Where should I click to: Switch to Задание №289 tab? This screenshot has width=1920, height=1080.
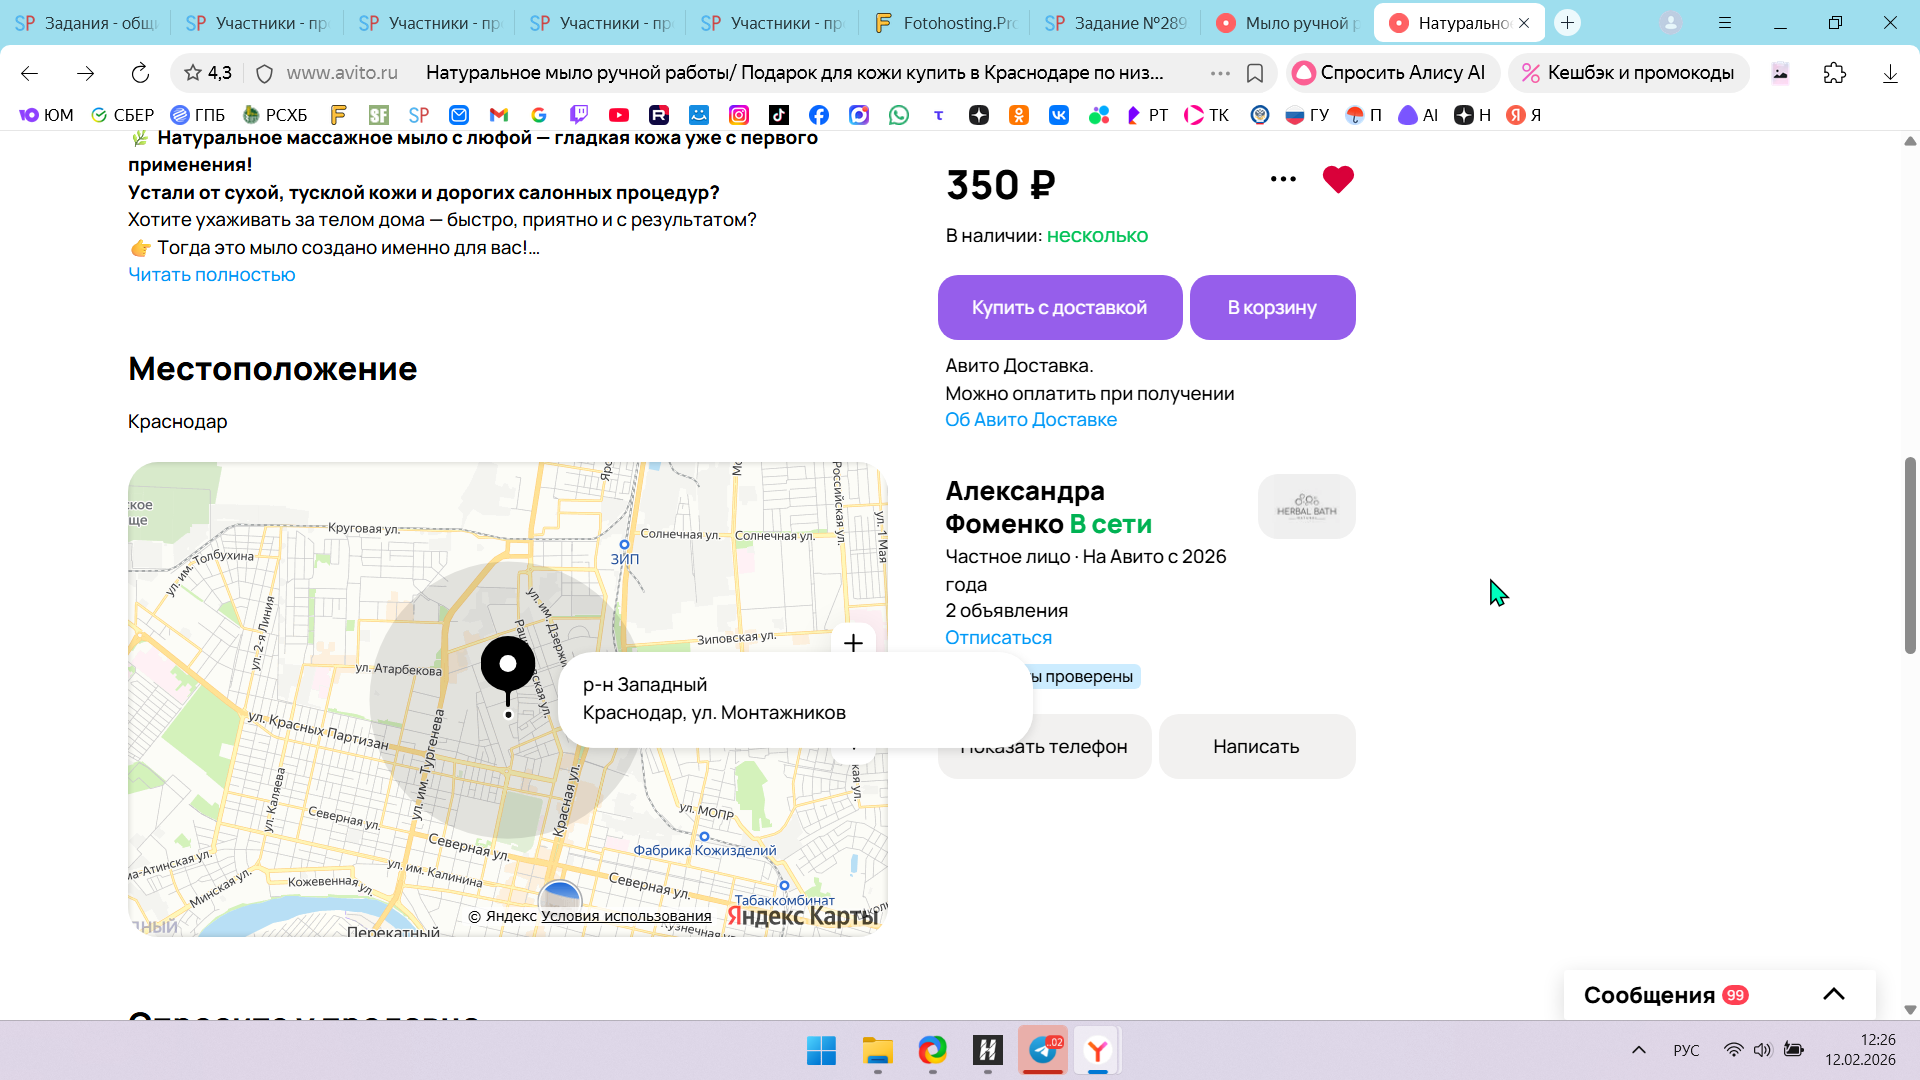tap(1116, 23)
